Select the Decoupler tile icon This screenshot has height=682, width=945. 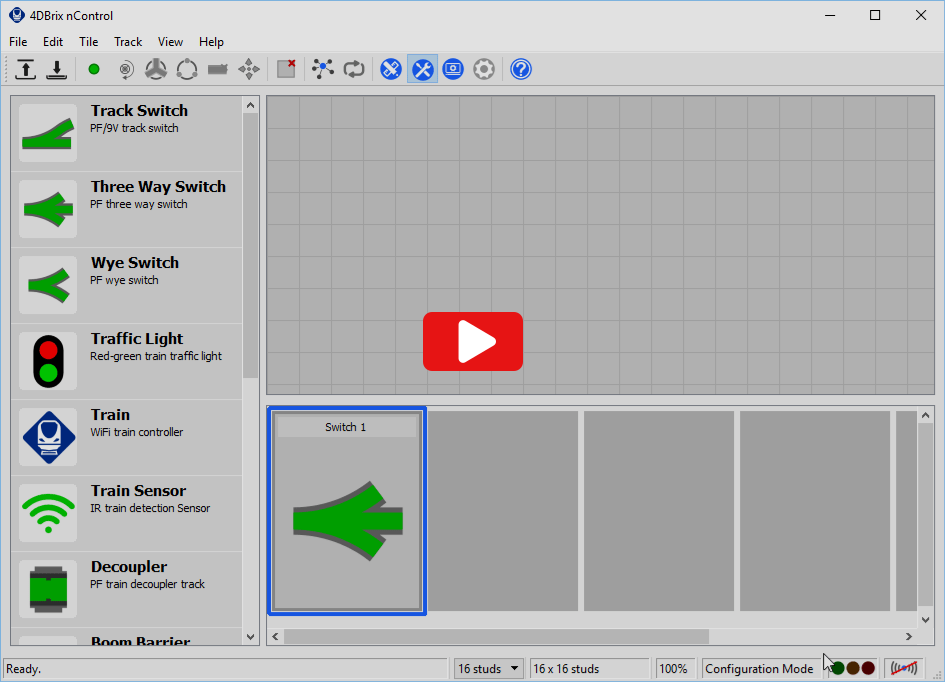pos(48,589)
